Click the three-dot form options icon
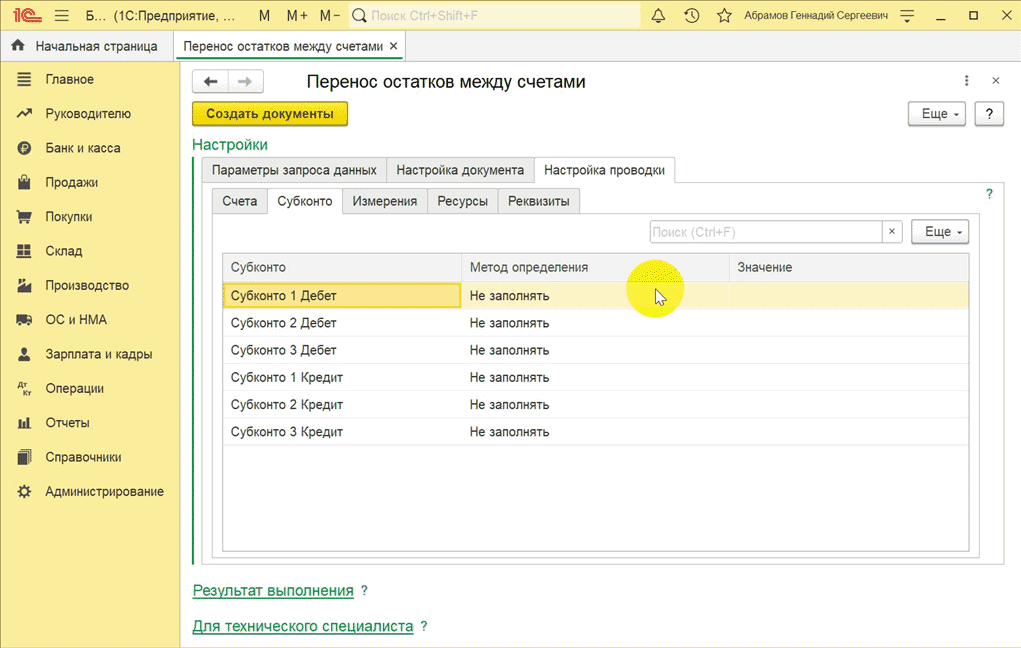The width and height of the screenshot is (1021, 648). (966, 81)
